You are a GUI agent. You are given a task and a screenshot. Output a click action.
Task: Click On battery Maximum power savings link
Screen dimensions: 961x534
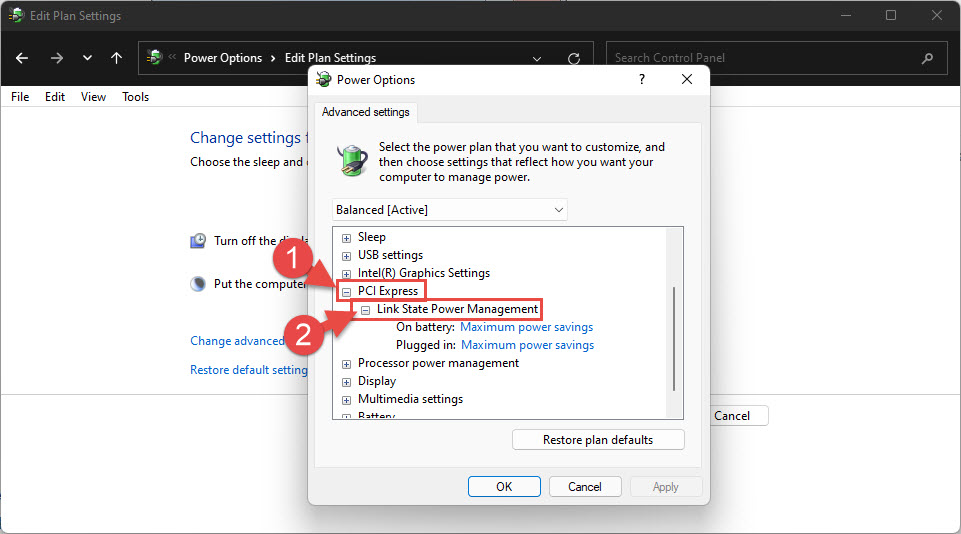(x=526, y=327)
